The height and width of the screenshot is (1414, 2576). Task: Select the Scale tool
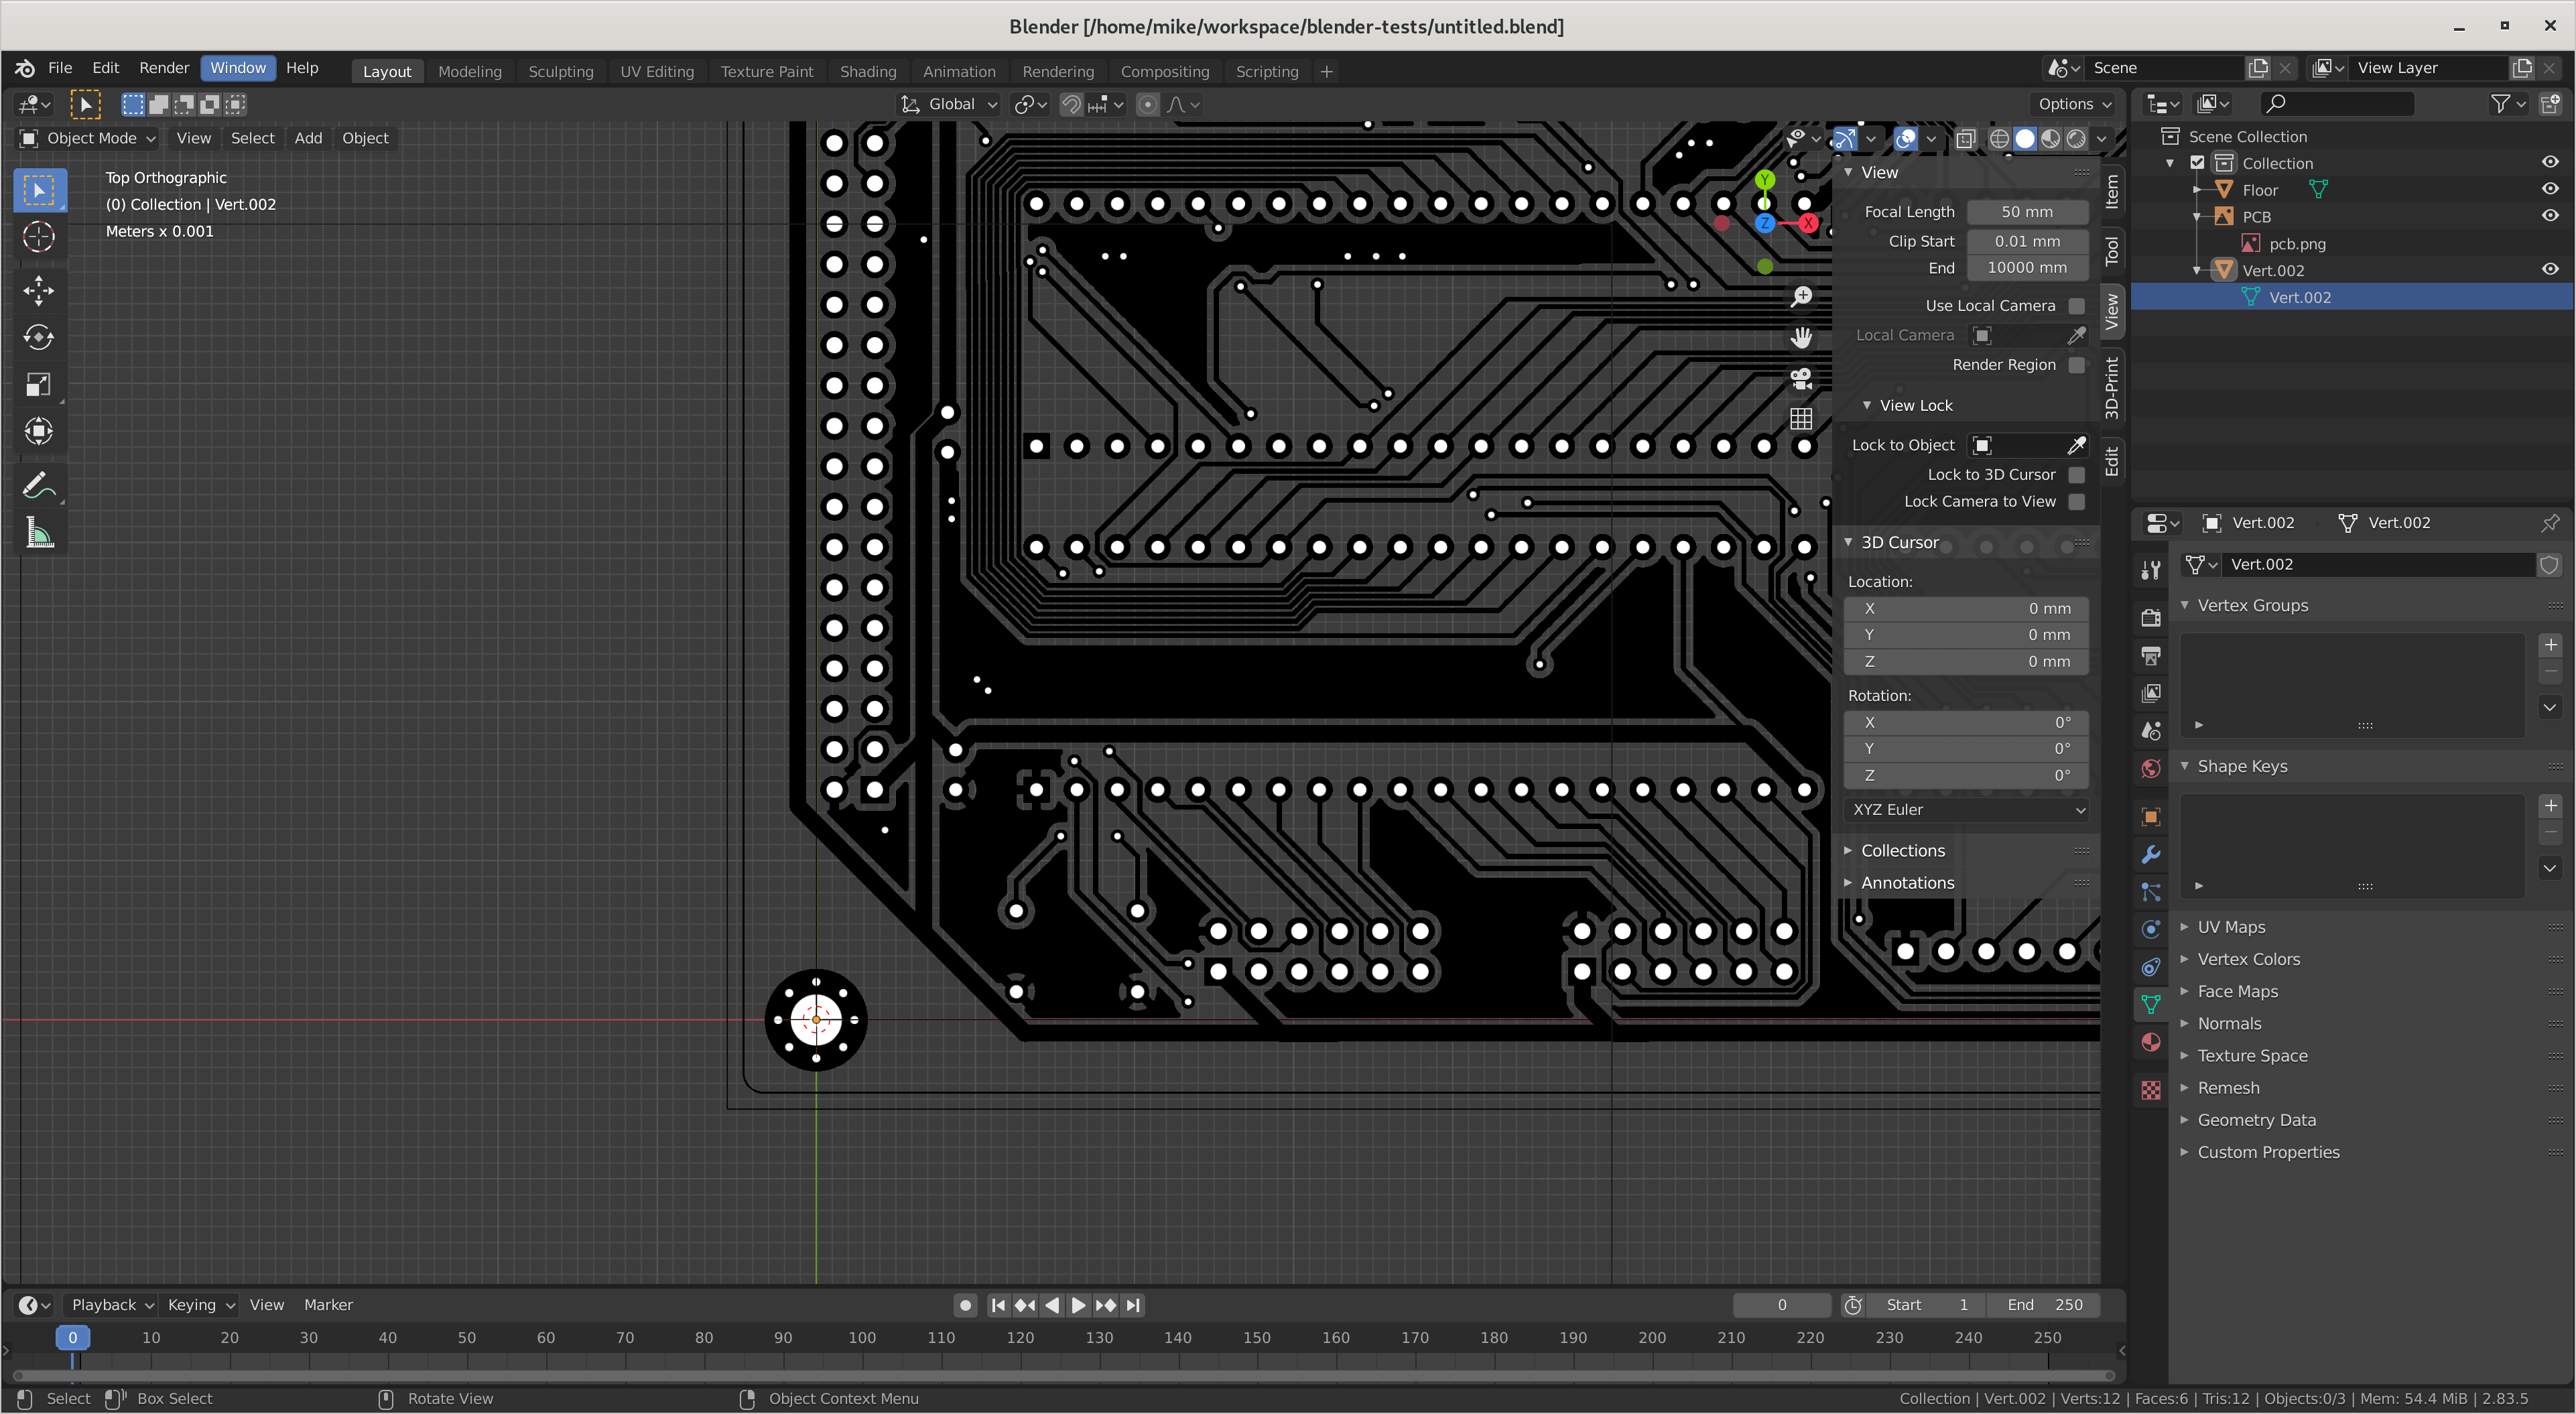(38, 385)
